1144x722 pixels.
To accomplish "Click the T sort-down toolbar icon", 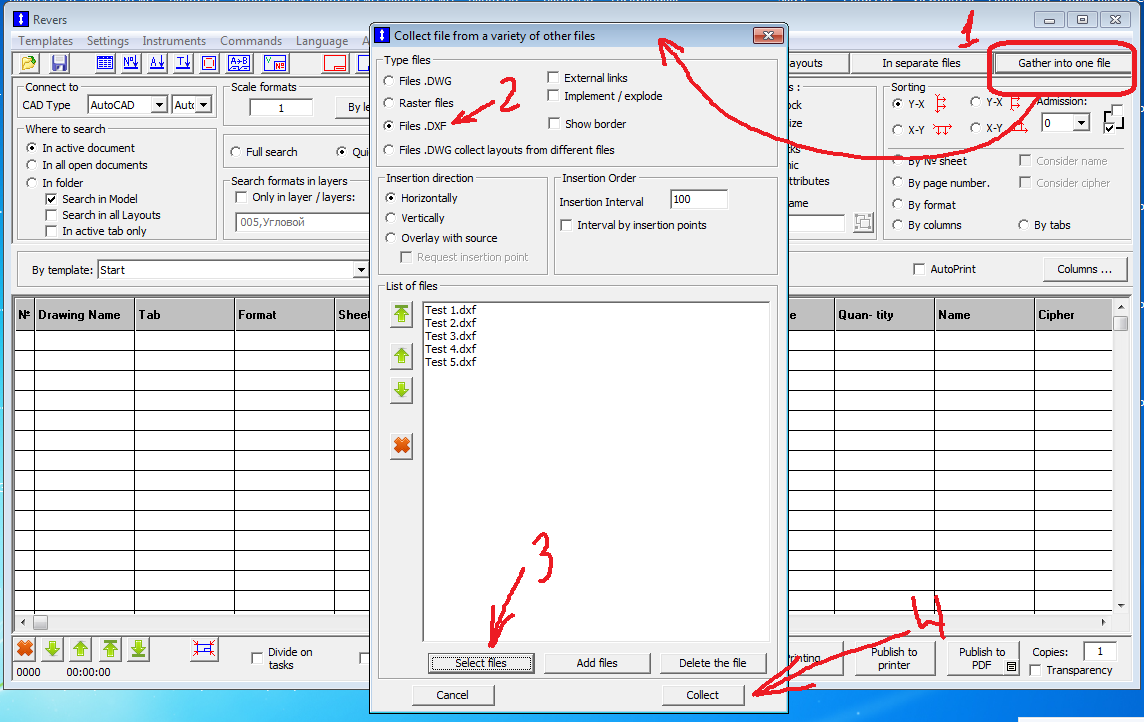I will [184, 63].
